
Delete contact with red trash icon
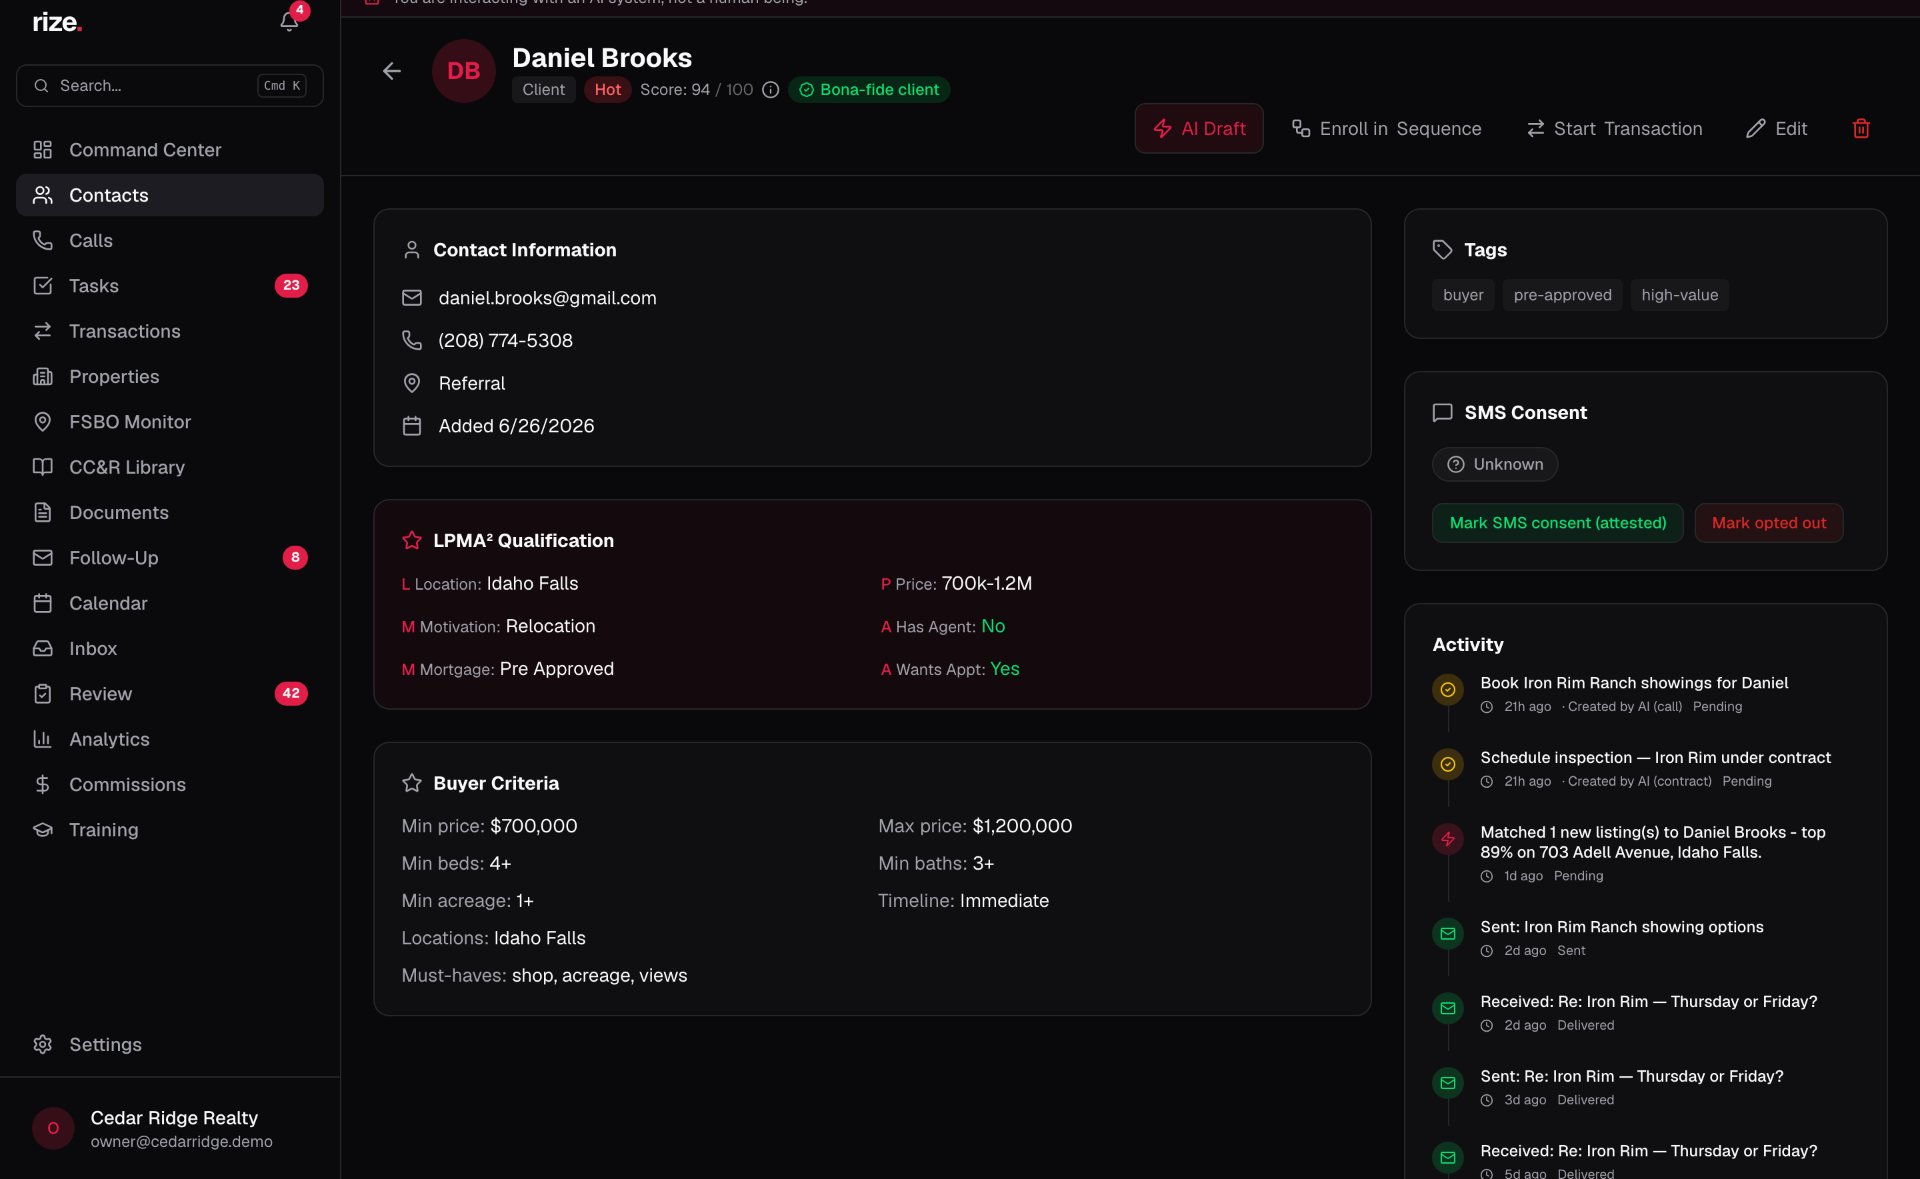pos(1861,129)
